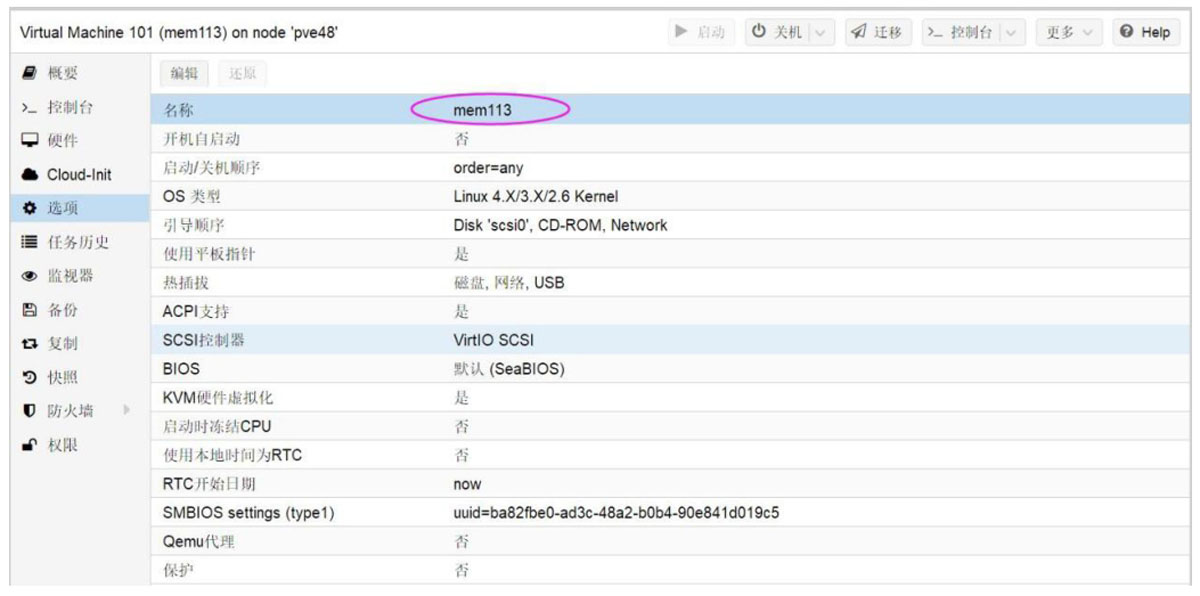Select the 权限 permissions unlock icon

[x=29, y=445]
